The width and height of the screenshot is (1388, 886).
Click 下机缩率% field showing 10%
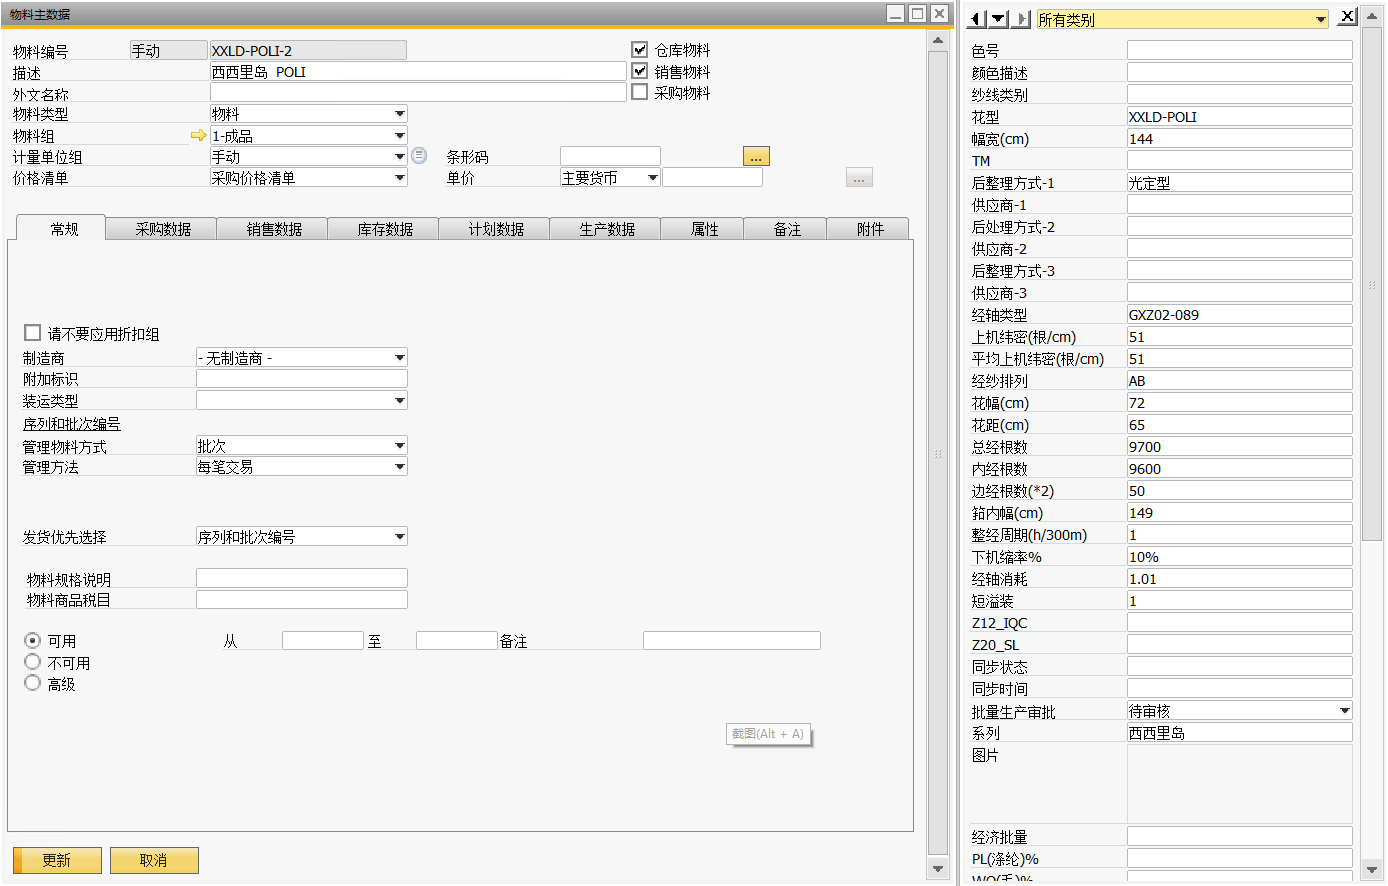pos(1240,556)
